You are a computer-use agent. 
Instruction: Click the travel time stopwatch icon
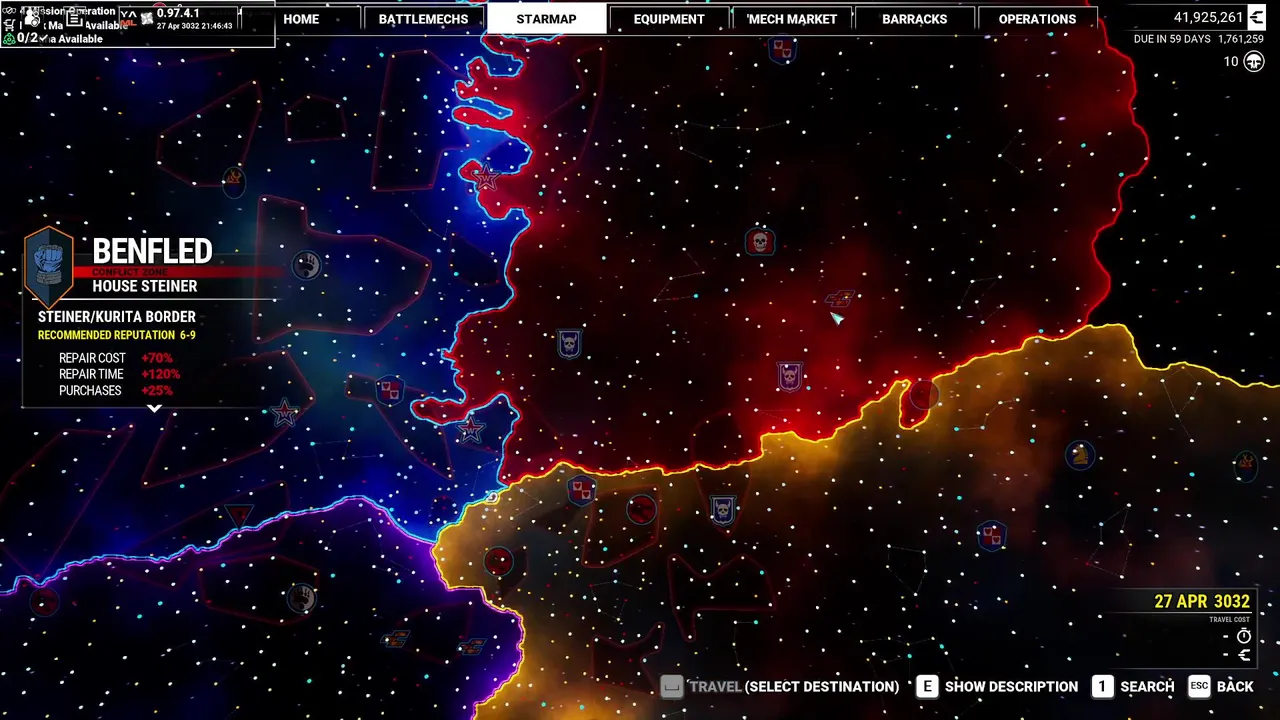(1244, 636)
